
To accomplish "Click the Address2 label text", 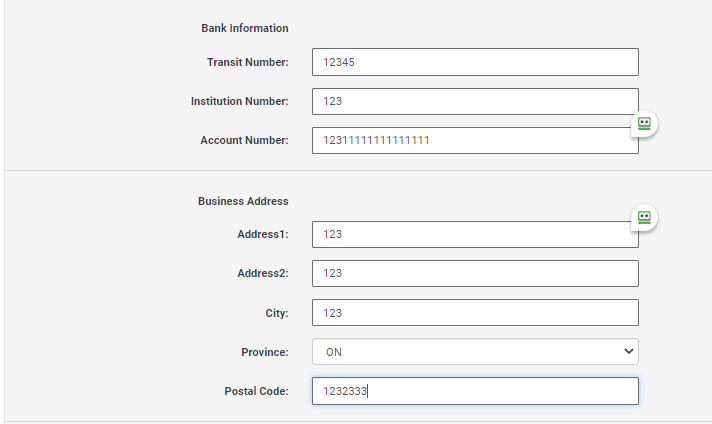I will pyautogui.click(x=262, y=273).
